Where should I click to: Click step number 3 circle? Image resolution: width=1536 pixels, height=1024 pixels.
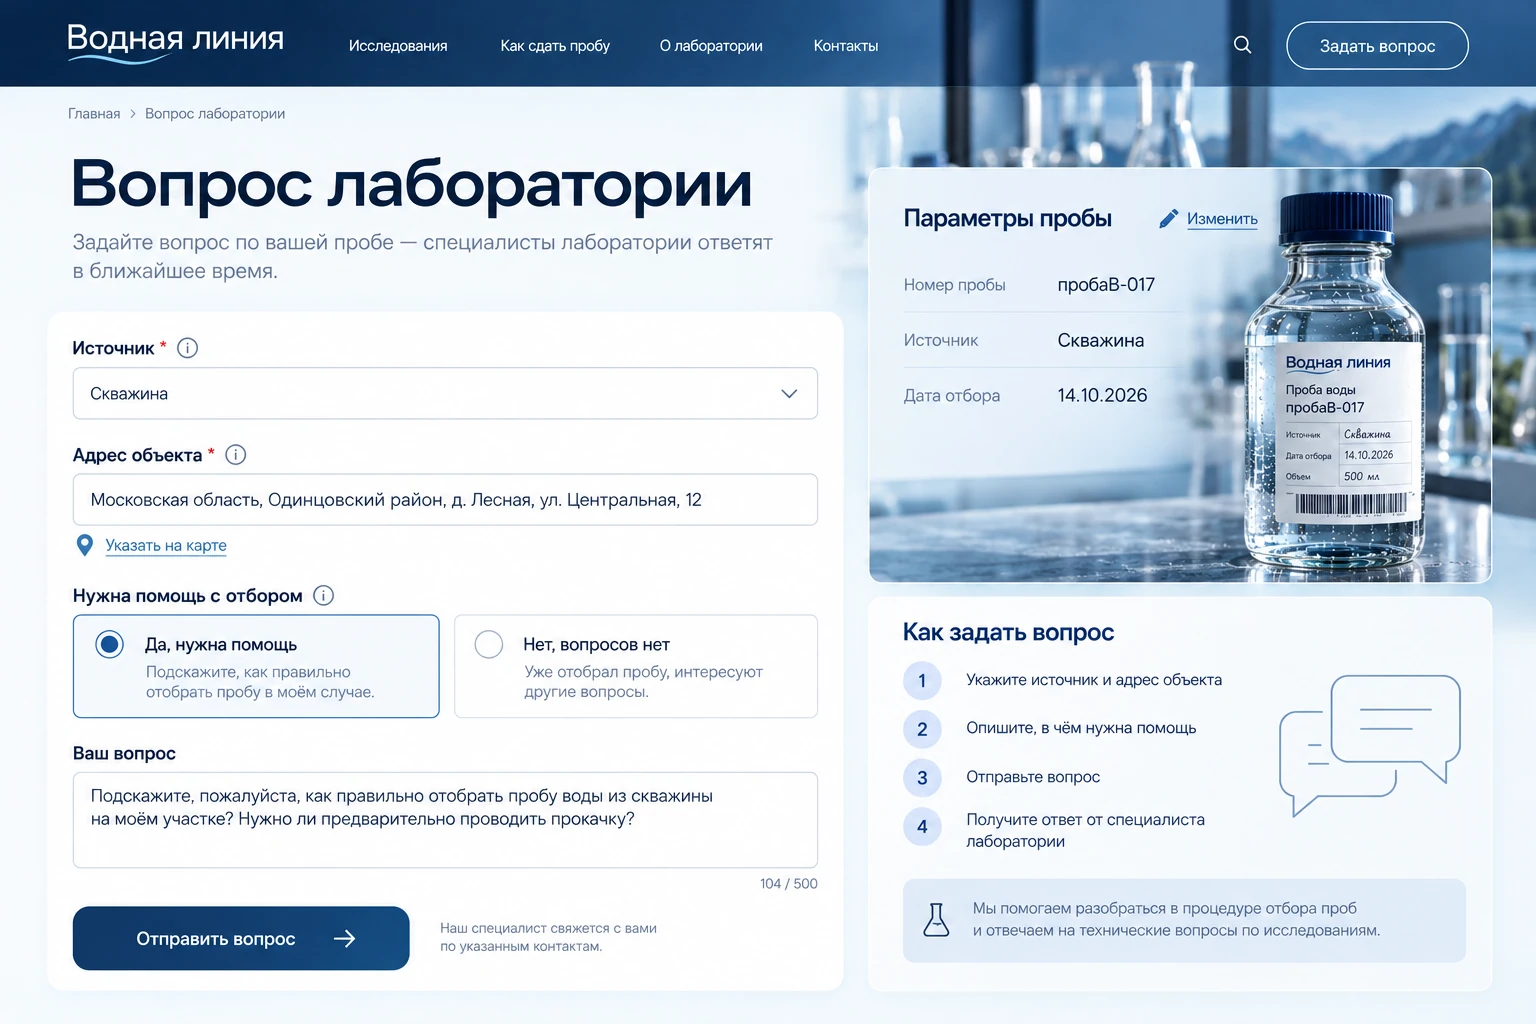point(922,778)
